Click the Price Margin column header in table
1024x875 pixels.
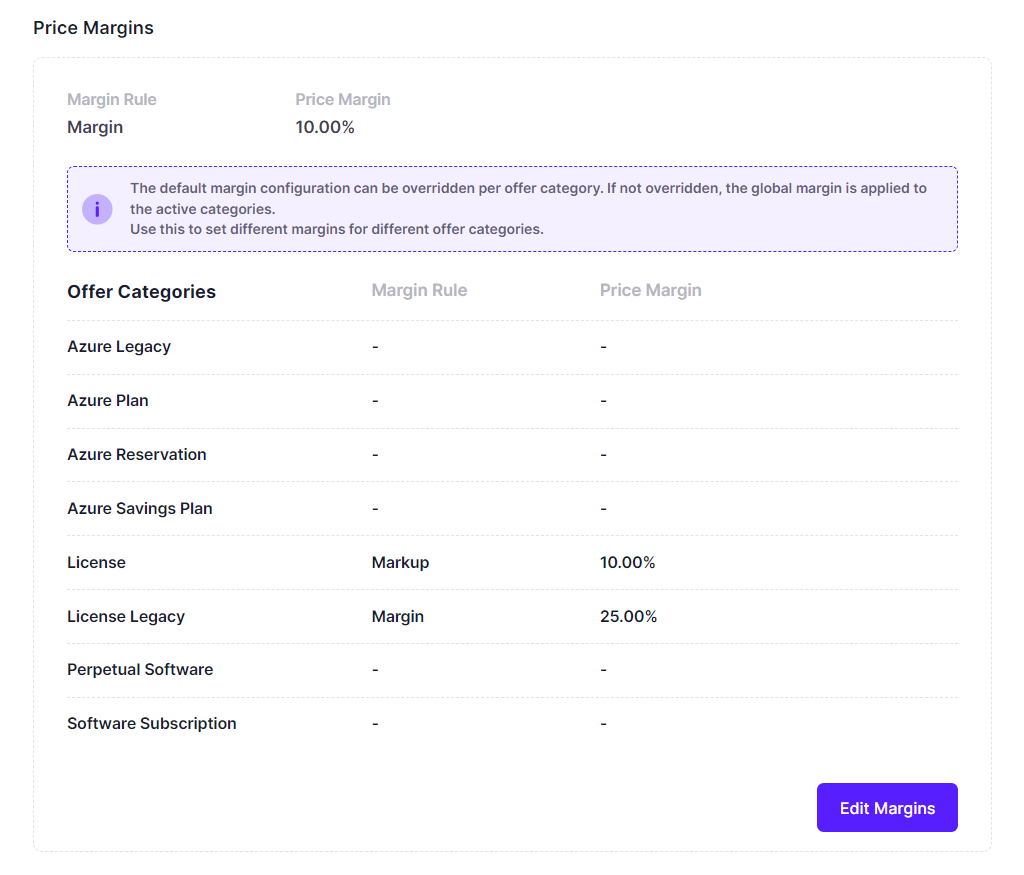click(x=650, y=290)
